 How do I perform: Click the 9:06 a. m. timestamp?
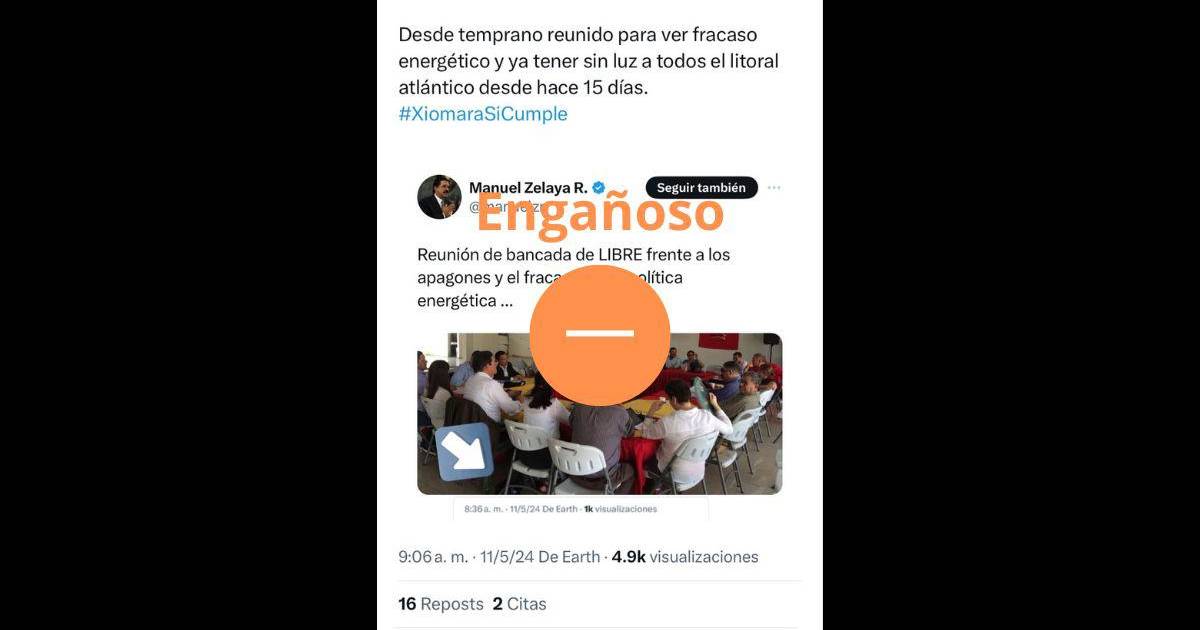(x=433, y=557)
